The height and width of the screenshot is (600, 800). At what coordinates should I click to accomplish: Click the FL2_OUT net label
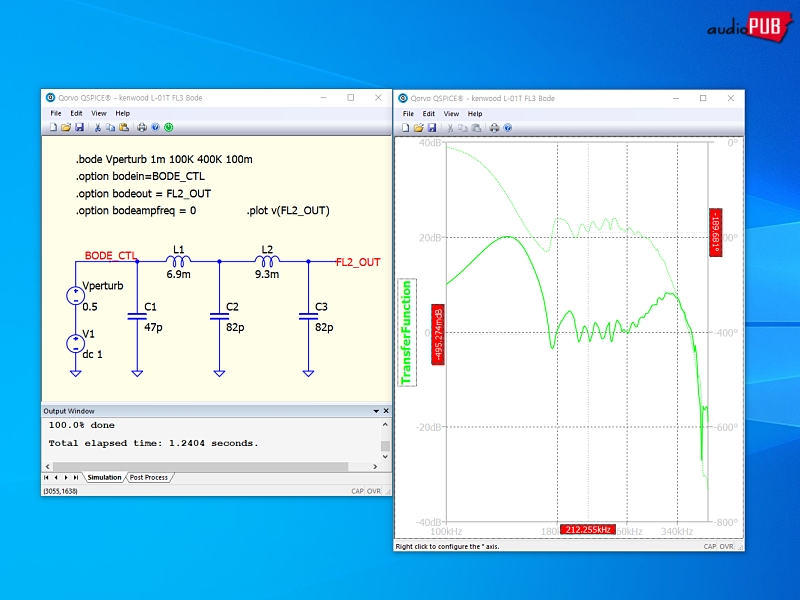(x=358, y=262)
